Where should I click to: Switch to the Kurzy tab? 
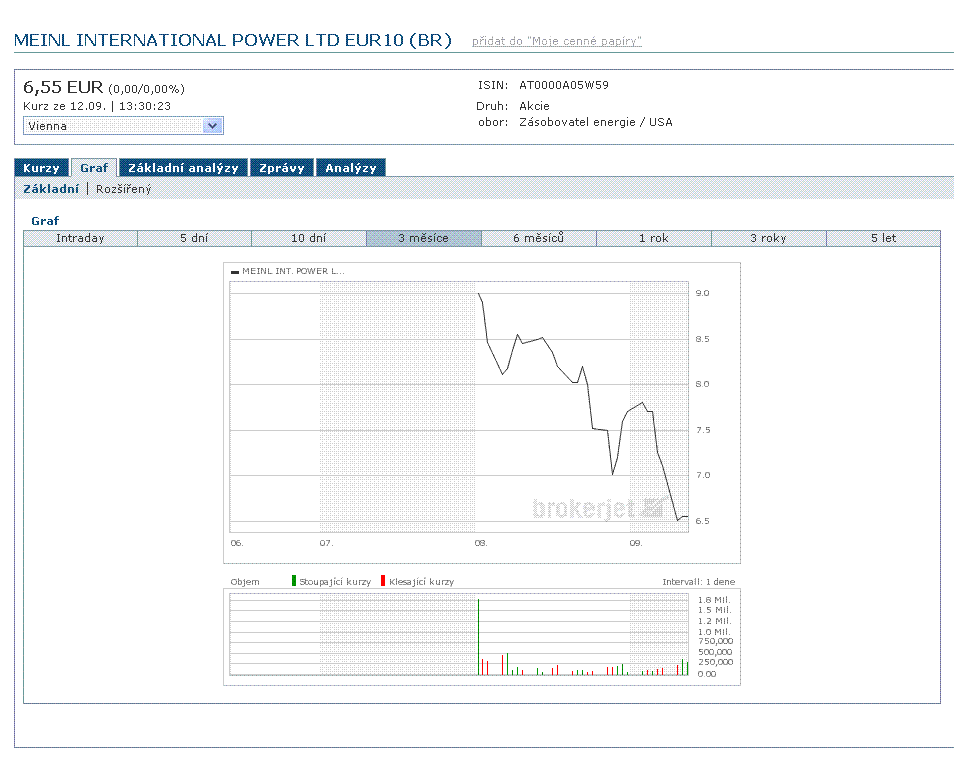tap(41, 168)
